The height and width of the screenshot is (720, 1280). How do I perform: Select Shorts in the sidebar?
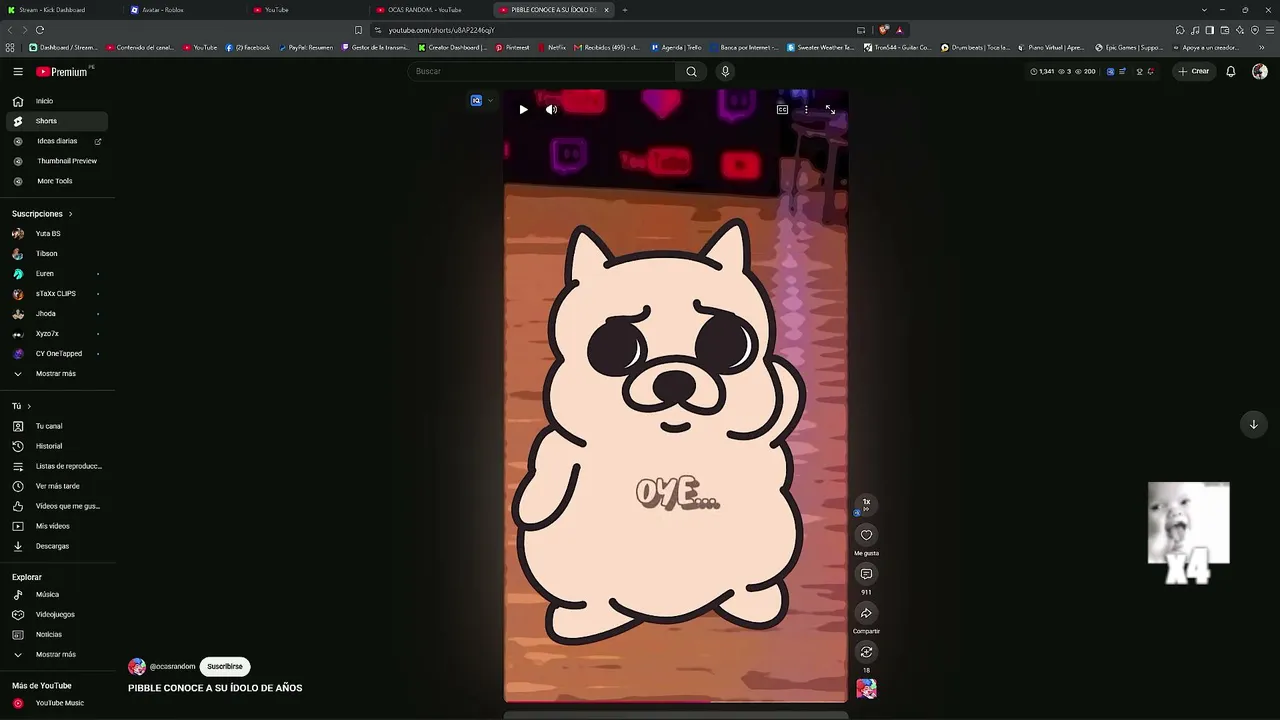(57, 121)
